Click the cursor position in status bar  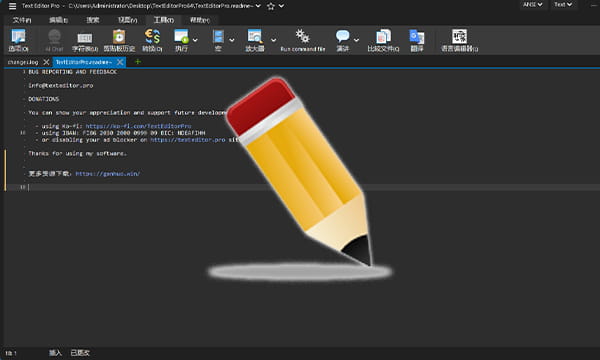click(x=11, y=353)
